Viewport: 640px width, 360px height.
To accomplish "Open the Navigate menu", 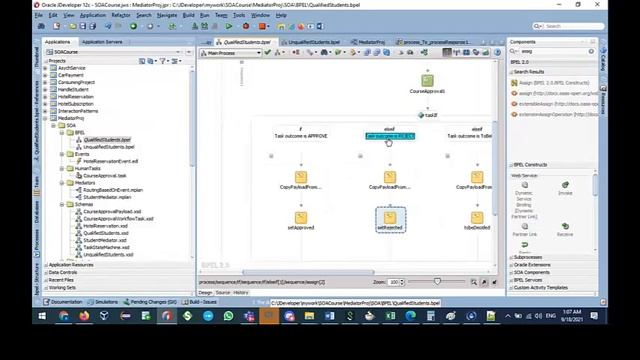I will tap(167, 15).
